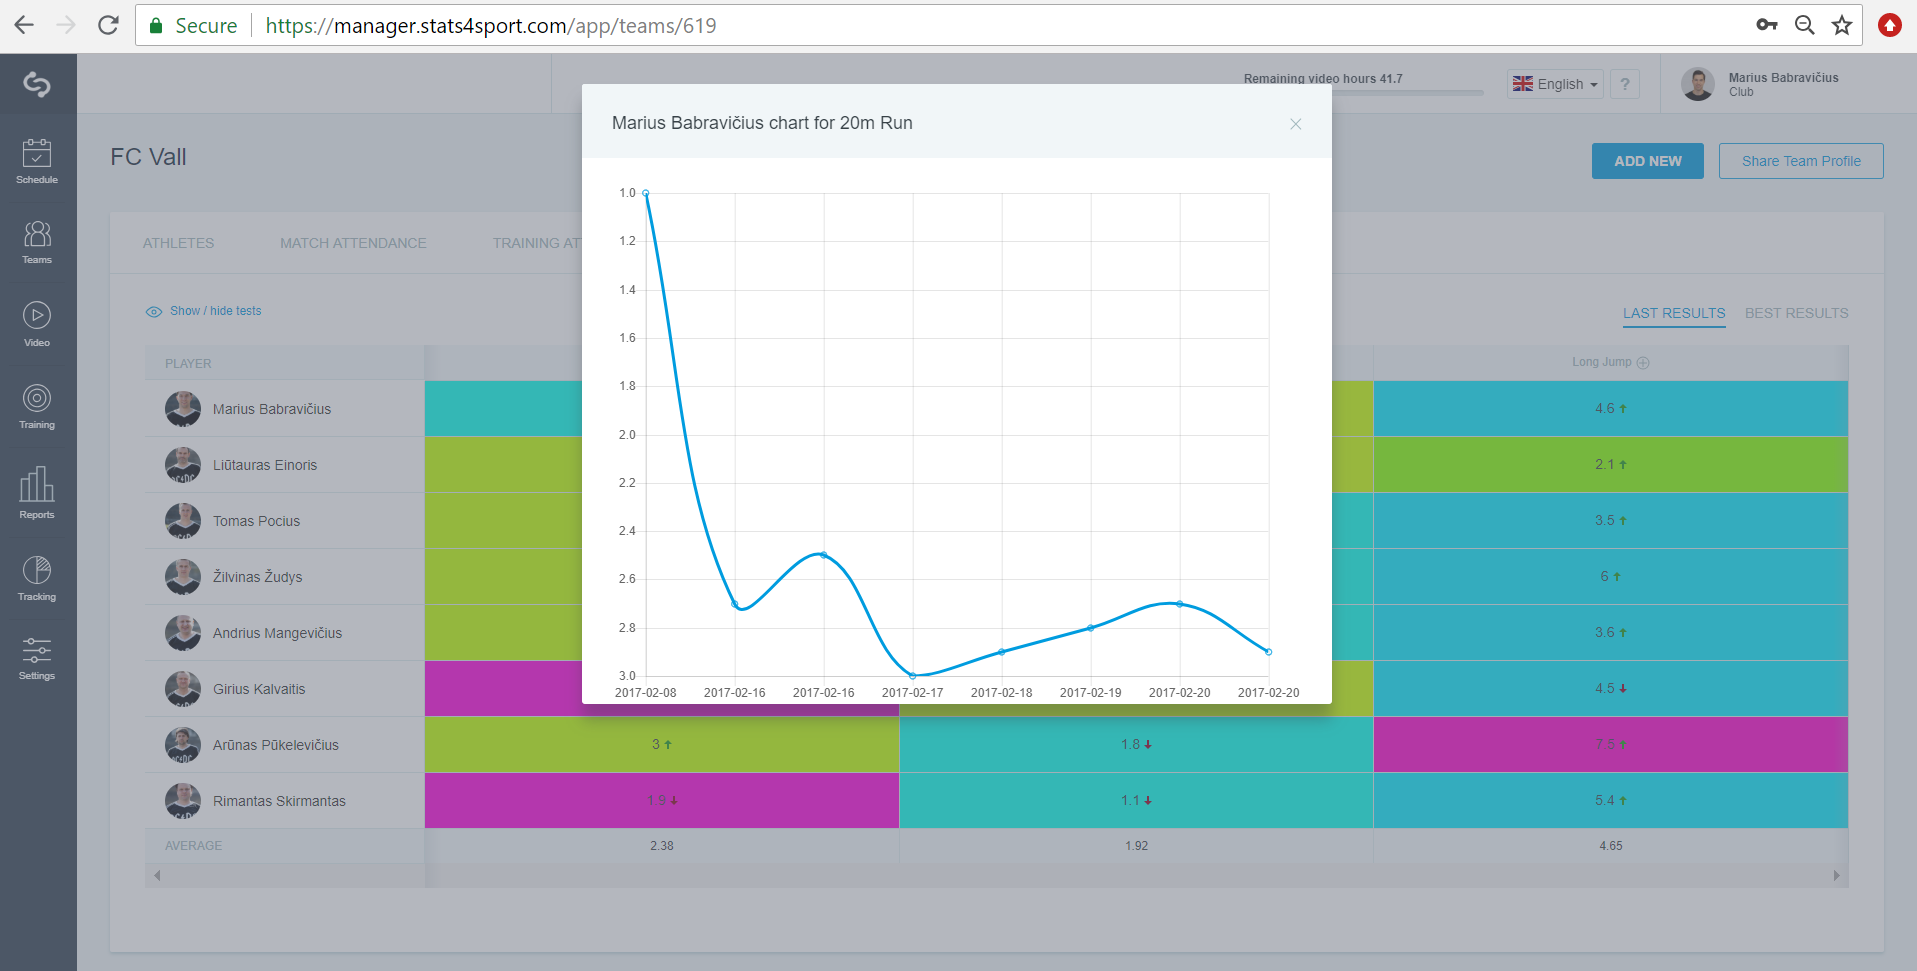Close the 20m Run chart dialog

tap(1295, 124)
